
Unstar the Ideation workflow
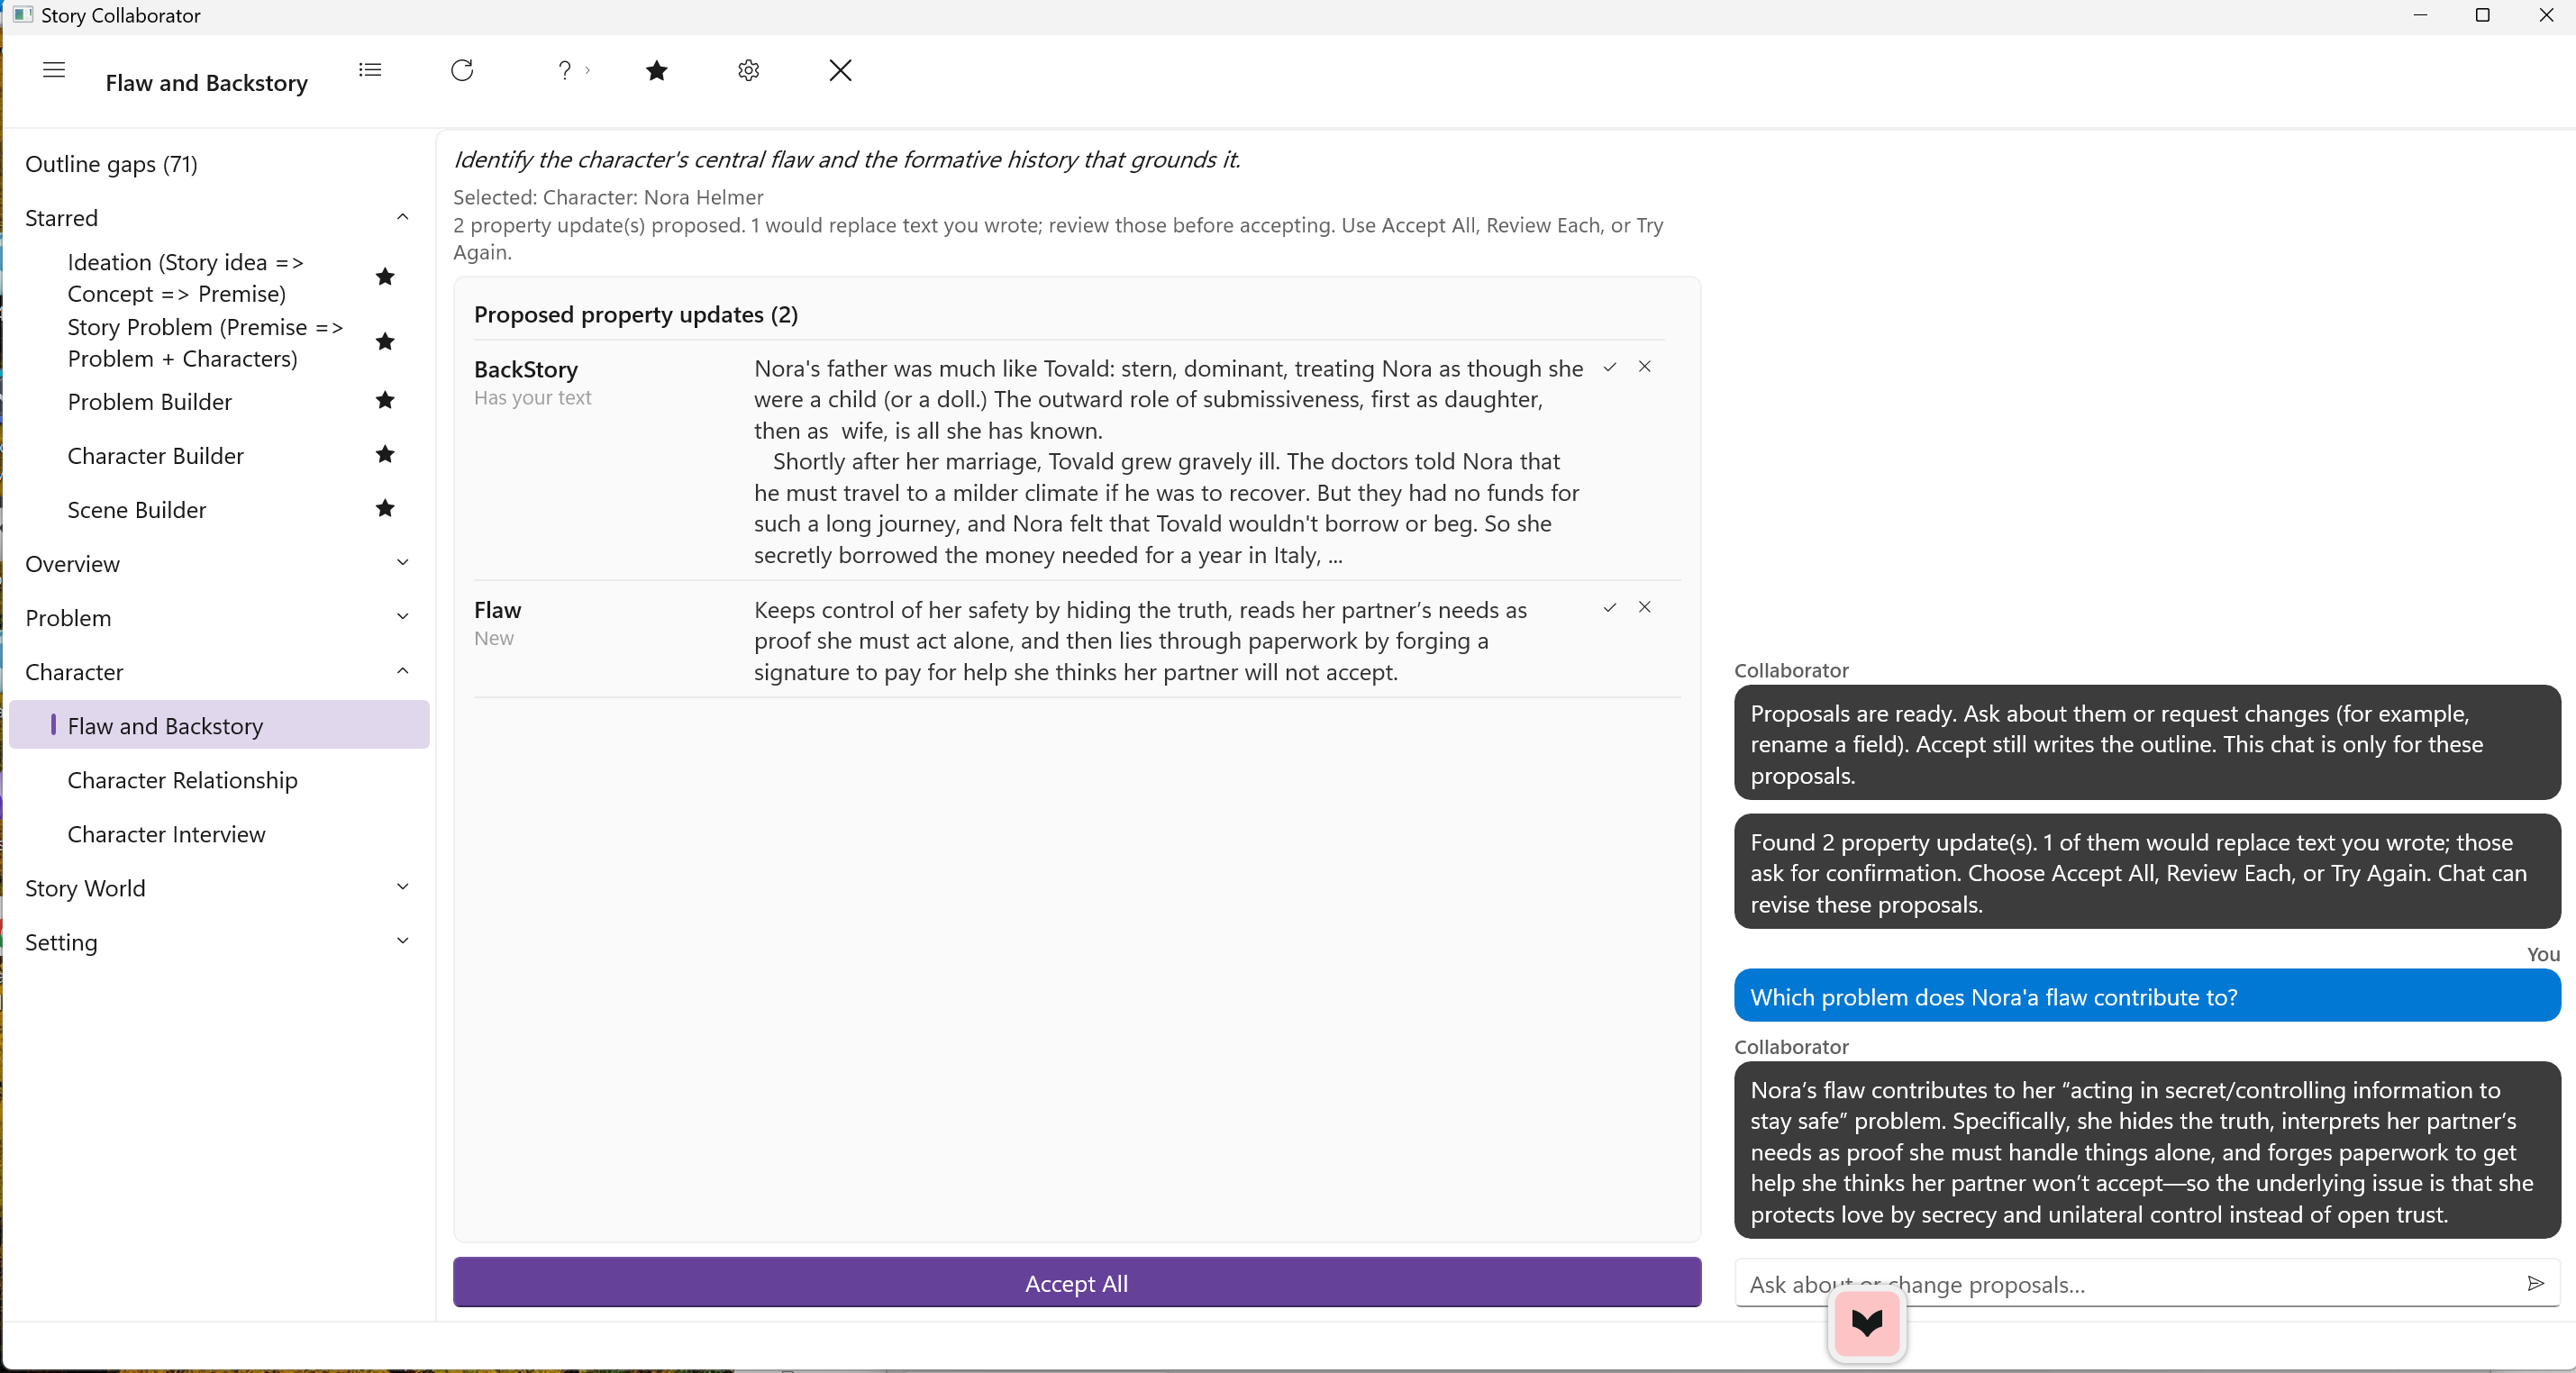pyautogui.click(x=385, y=277)
